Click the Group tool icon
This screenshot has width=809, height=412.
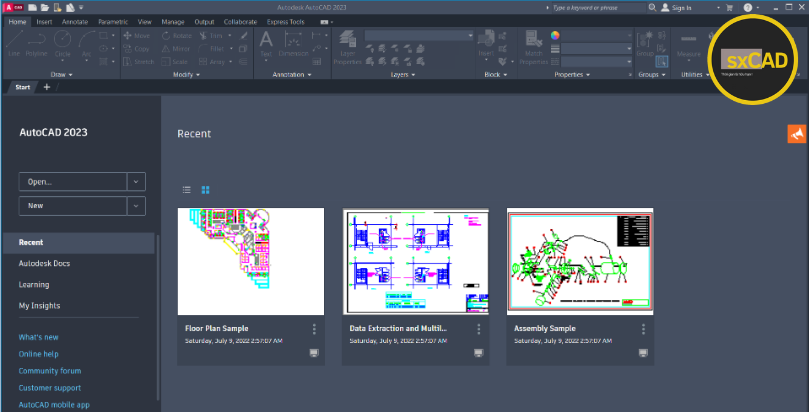pyautogui.click(x=644, y=43)
